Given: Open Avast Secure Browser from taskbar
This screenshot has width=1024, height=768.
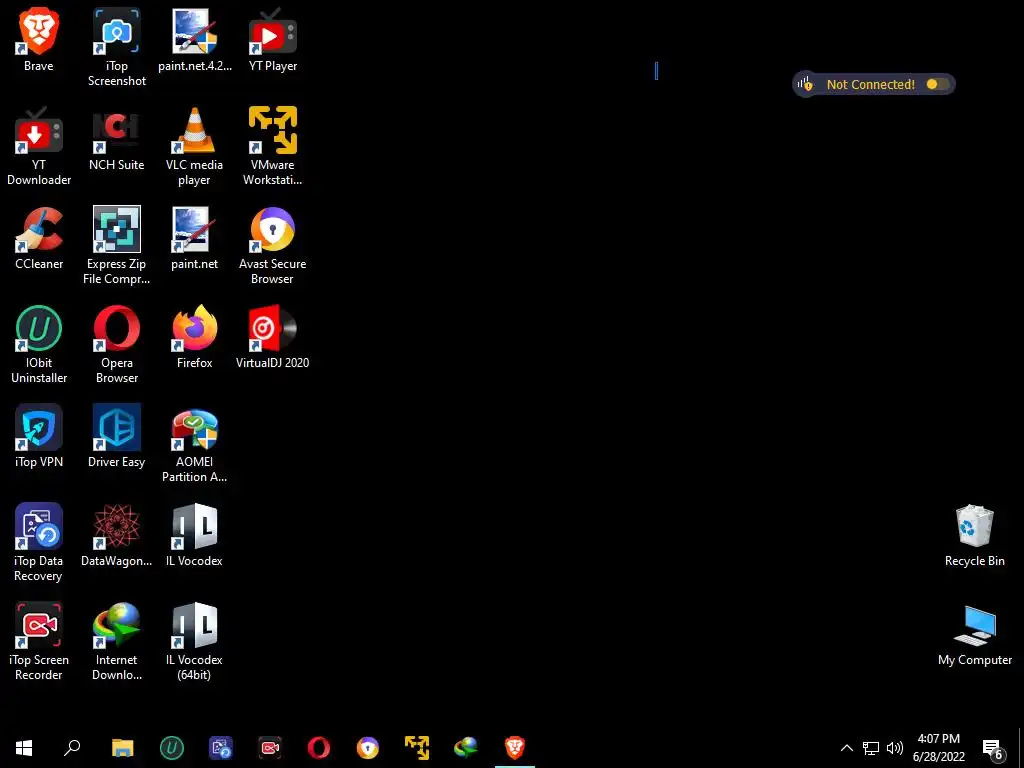Looking at the screenshot, I should [368, 748].
